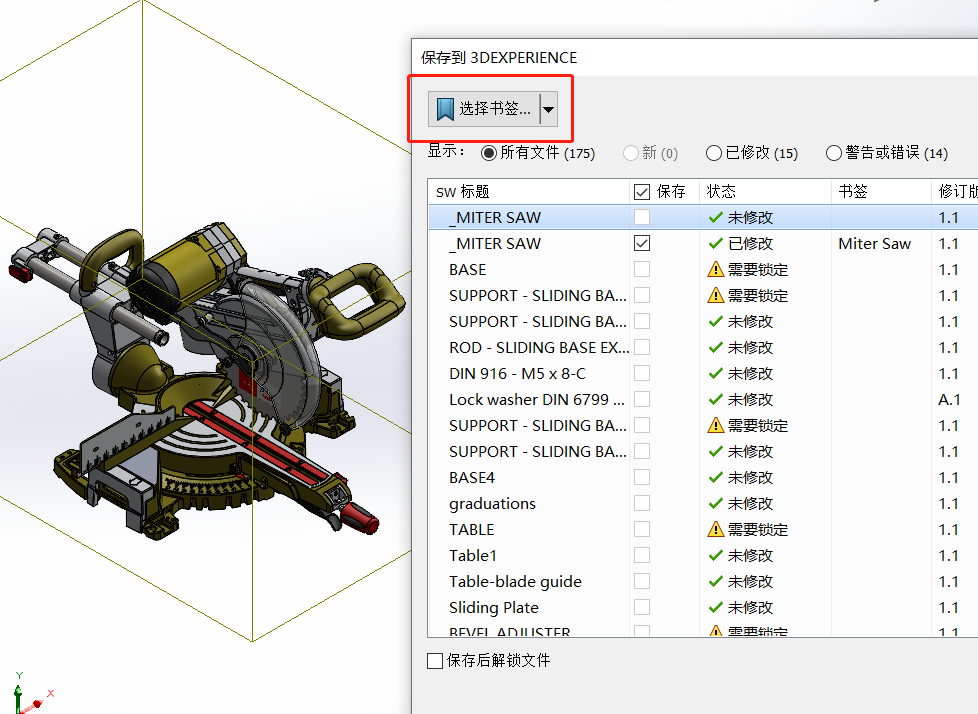Open the 选择书签 dropdown arrow
The height and width of the screenshot is (714, 978).
547,110
